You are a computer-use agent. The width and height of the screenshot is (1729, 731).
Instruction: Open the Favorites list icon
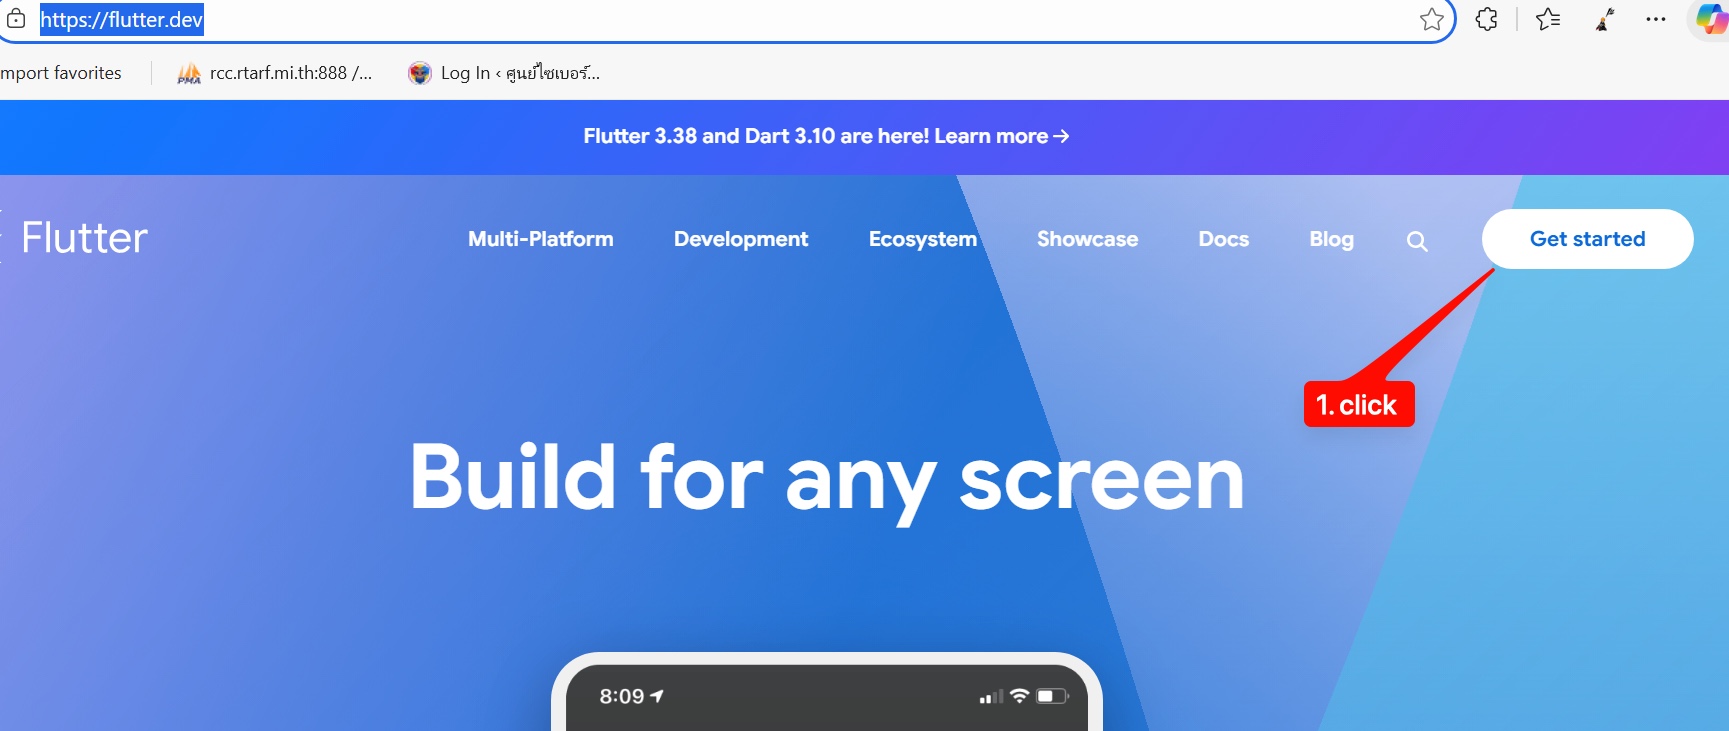click(x=1547, y=20)
